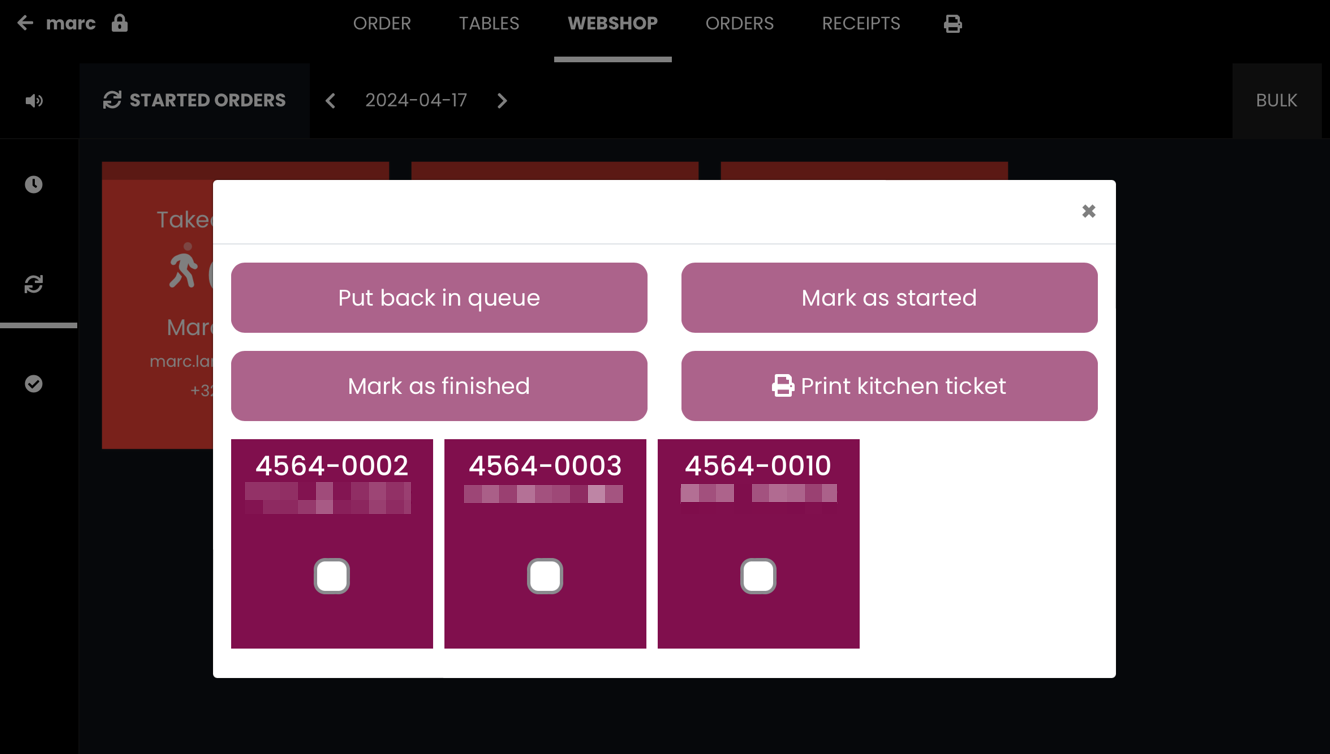
Task: Switch to the ORDERS tab
Action: click(739, 24)
